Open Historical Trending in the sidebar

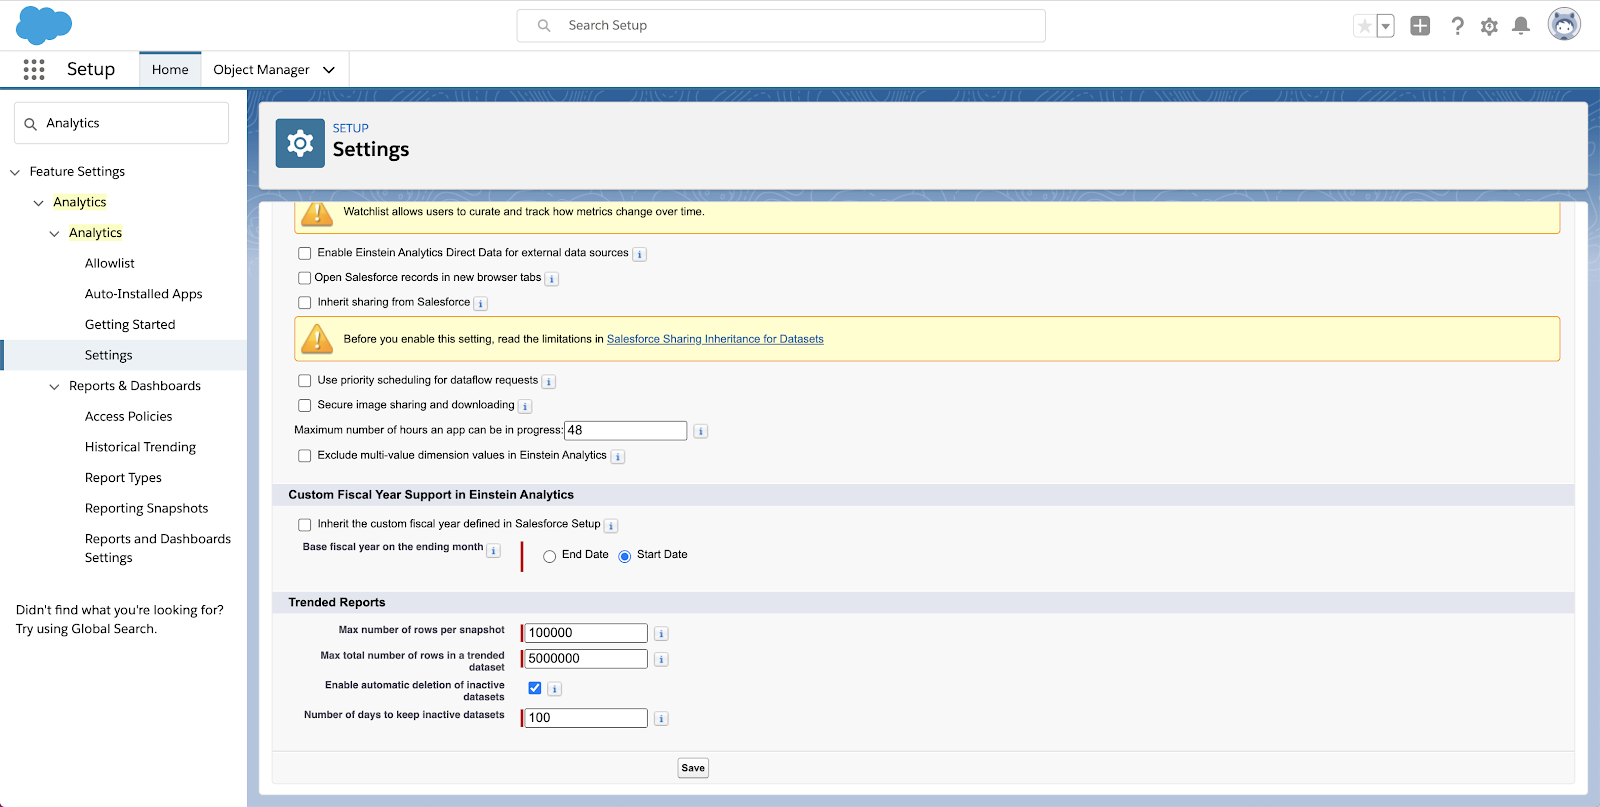pos(141,447)
